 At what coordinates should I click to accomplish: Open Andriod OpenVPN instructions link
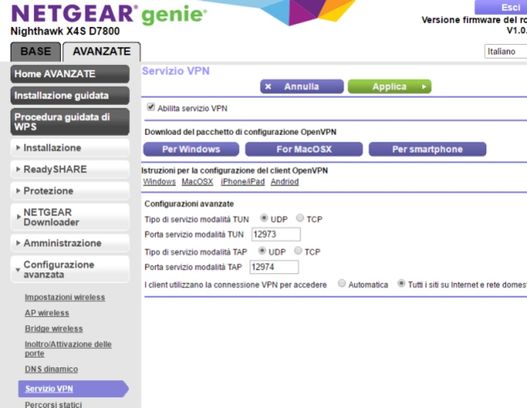285,182
